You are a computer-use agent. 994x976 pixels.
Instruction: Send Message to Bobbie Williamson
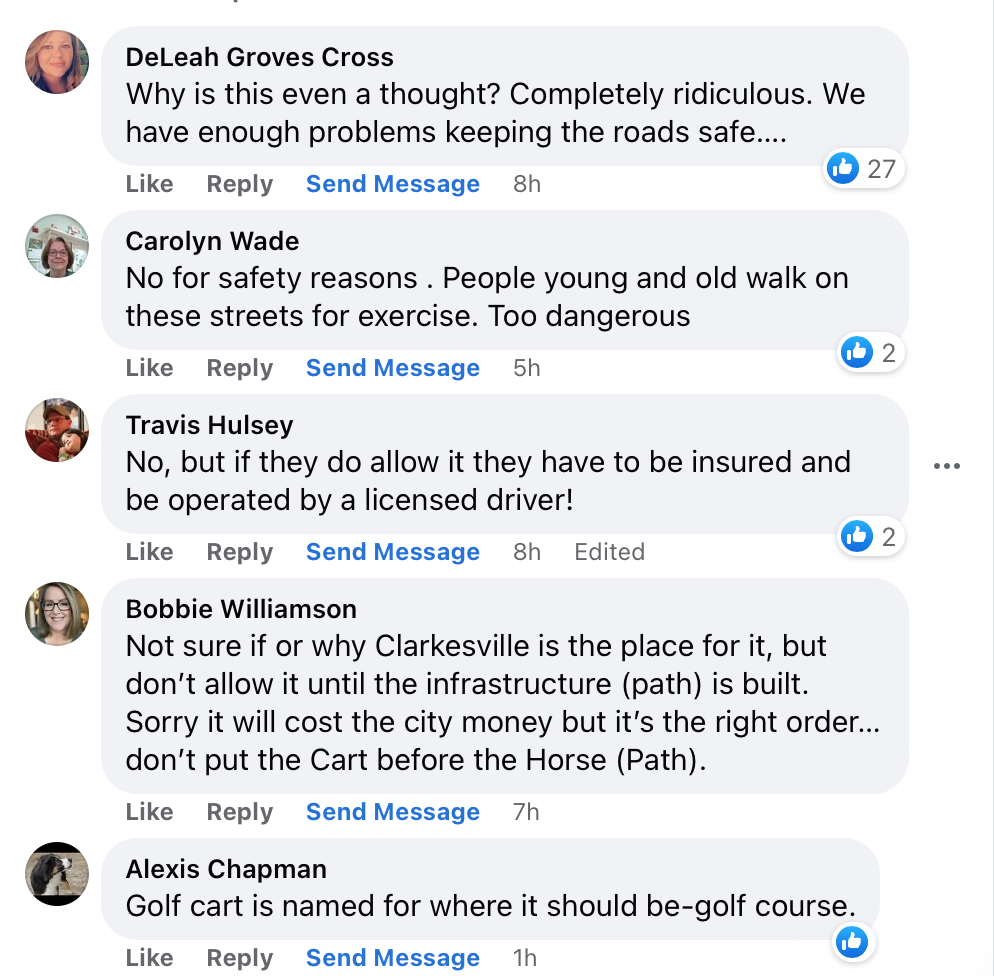[392, 812]
